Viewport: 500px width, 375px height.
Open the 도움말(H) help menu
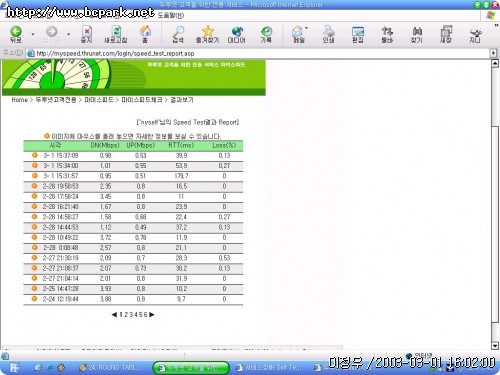(171, 15)
